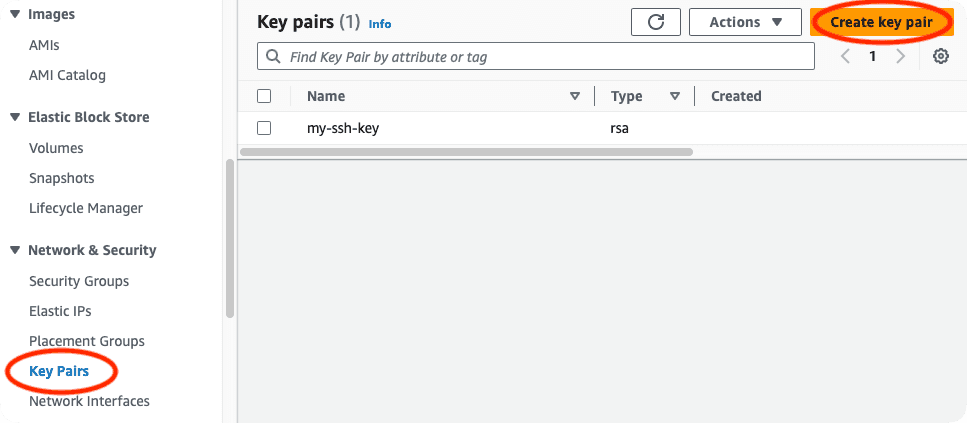Click Create key pair button
This screenshot has width=967, height=423.
pos(881,22)
